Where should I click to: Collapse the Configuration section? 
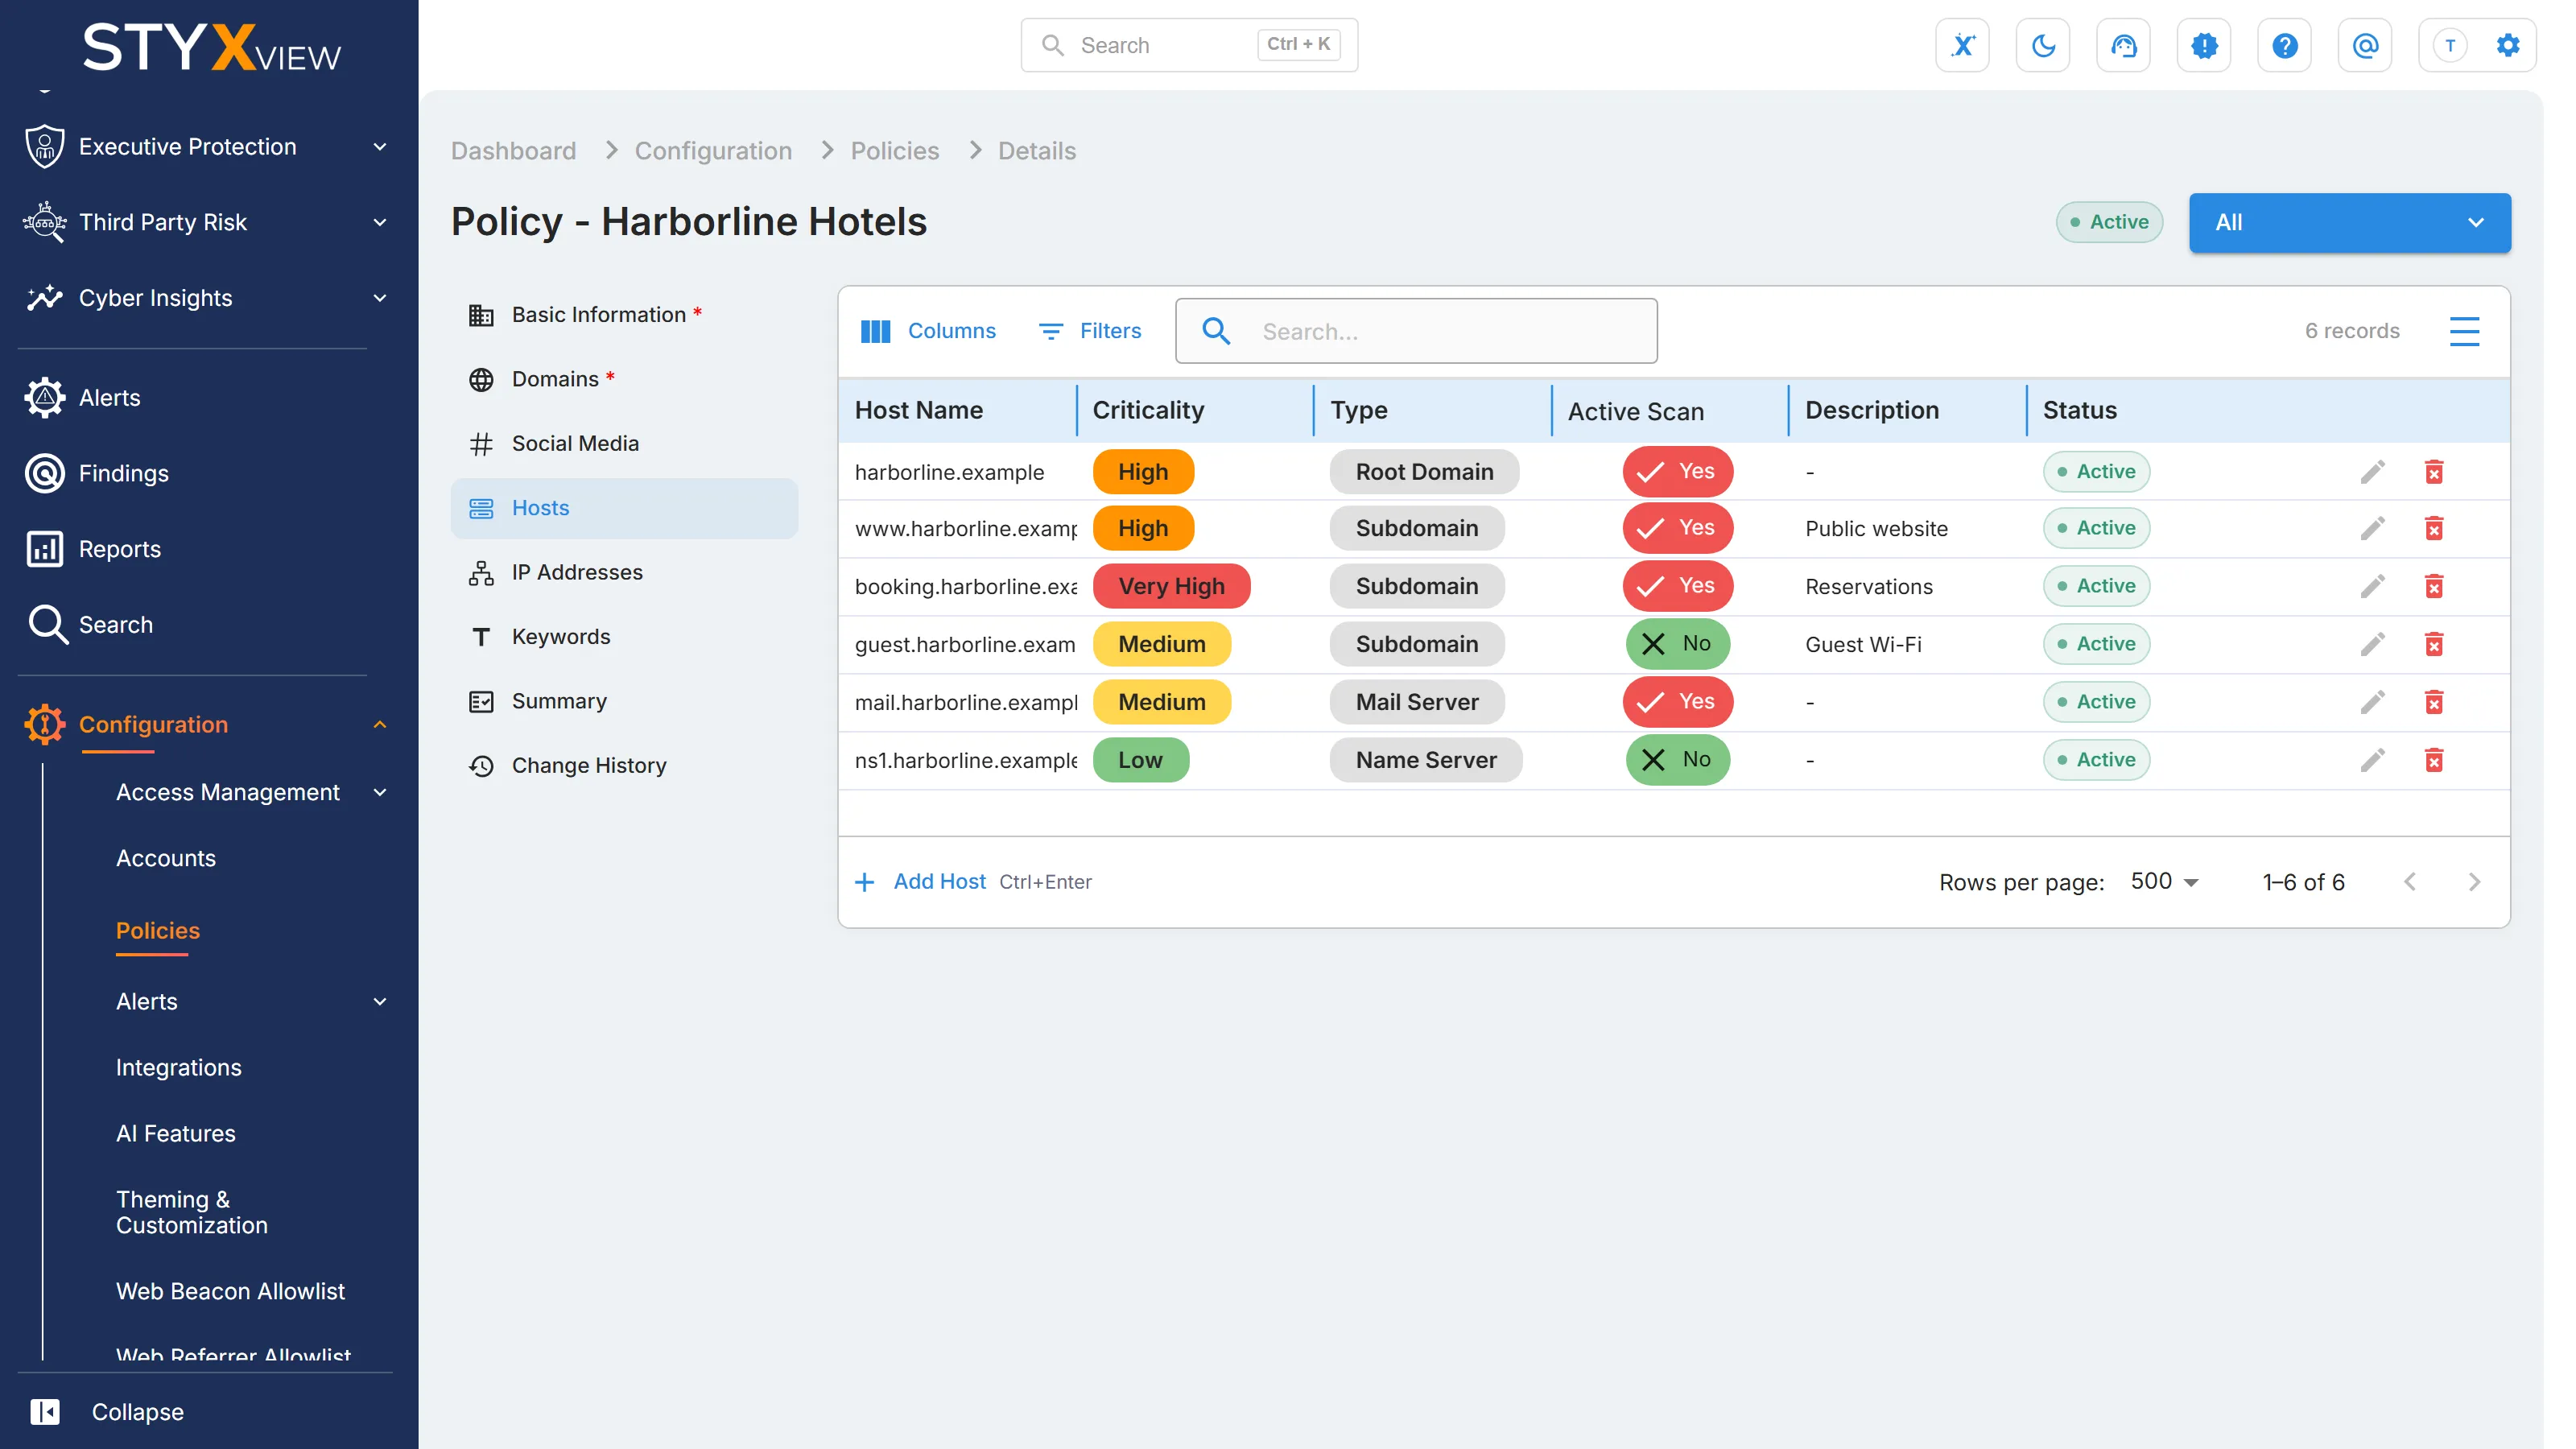(x=205, y=724)
